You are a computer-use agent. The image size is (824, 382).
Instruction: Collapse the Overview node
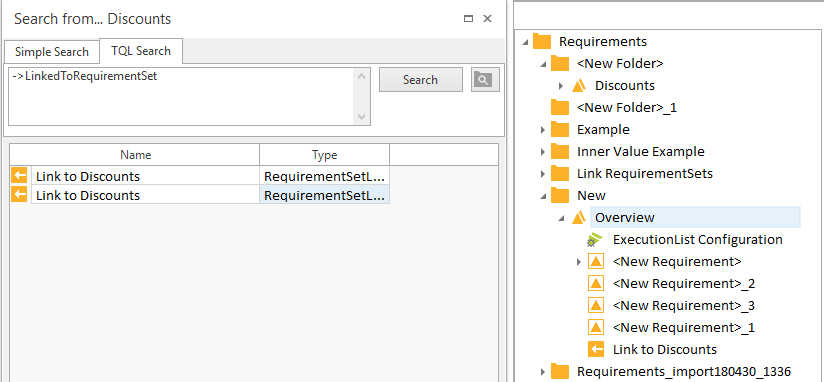(x=561, y=218)
